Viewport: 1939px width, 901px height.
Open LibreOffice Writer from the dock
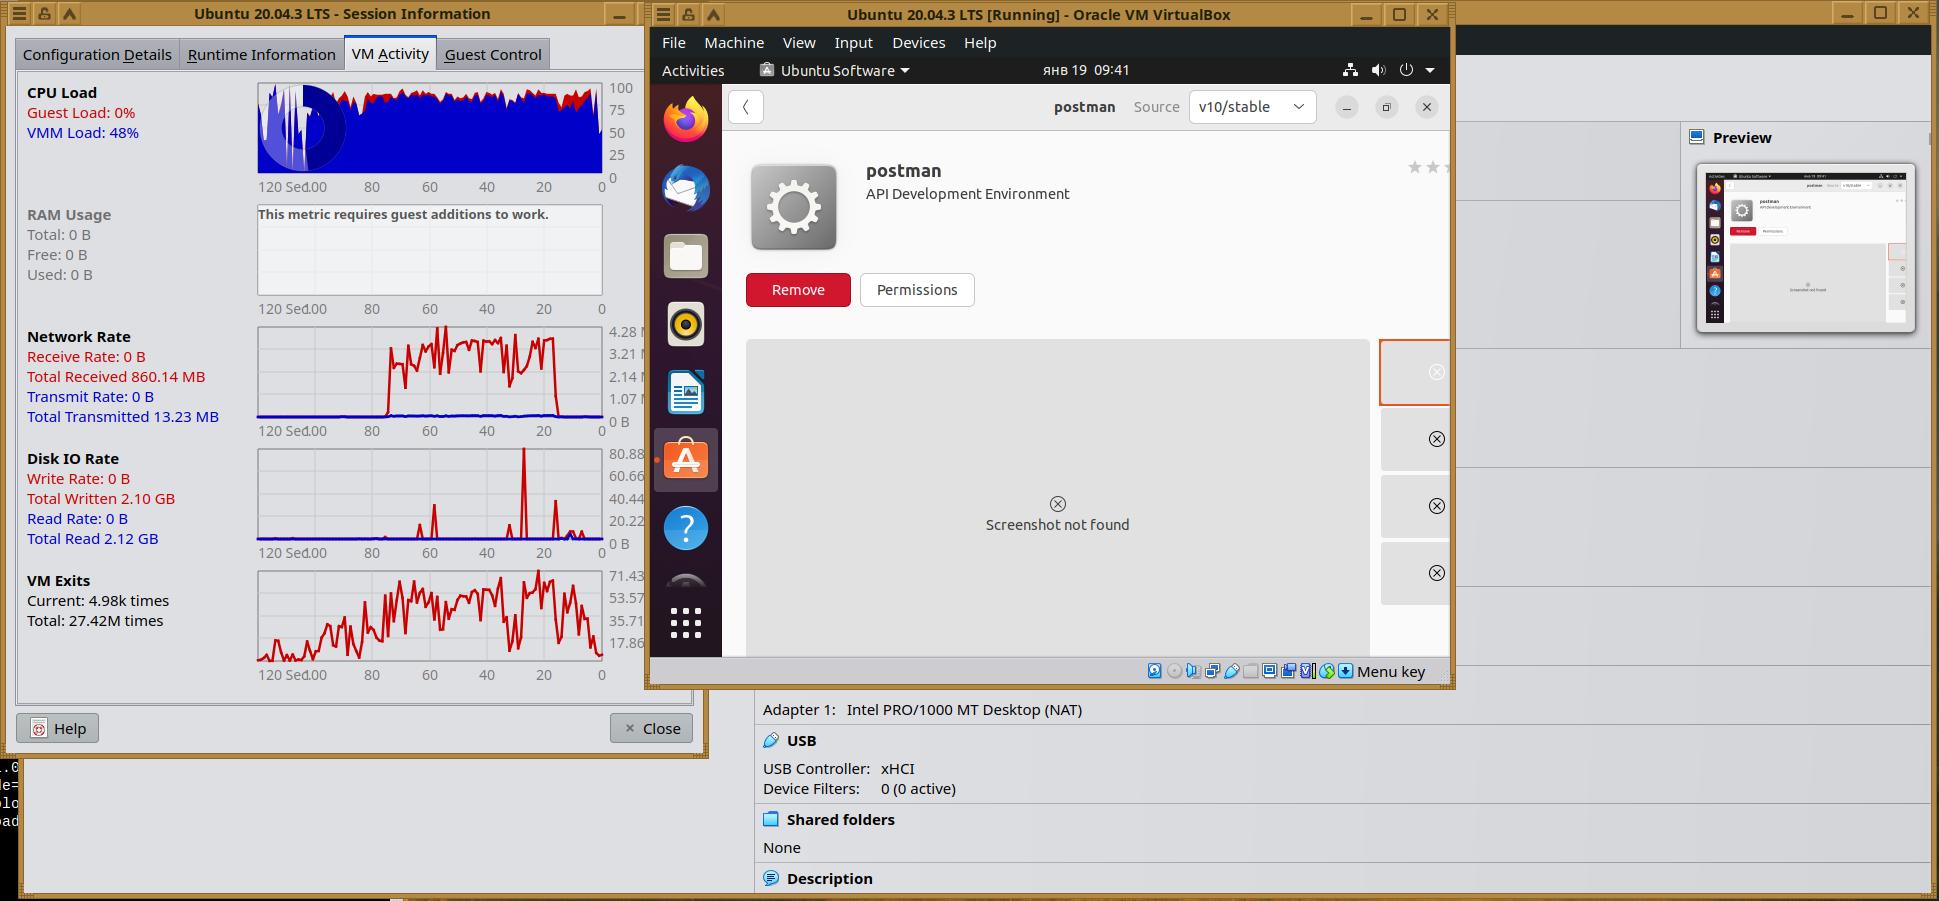coord(686,392)
